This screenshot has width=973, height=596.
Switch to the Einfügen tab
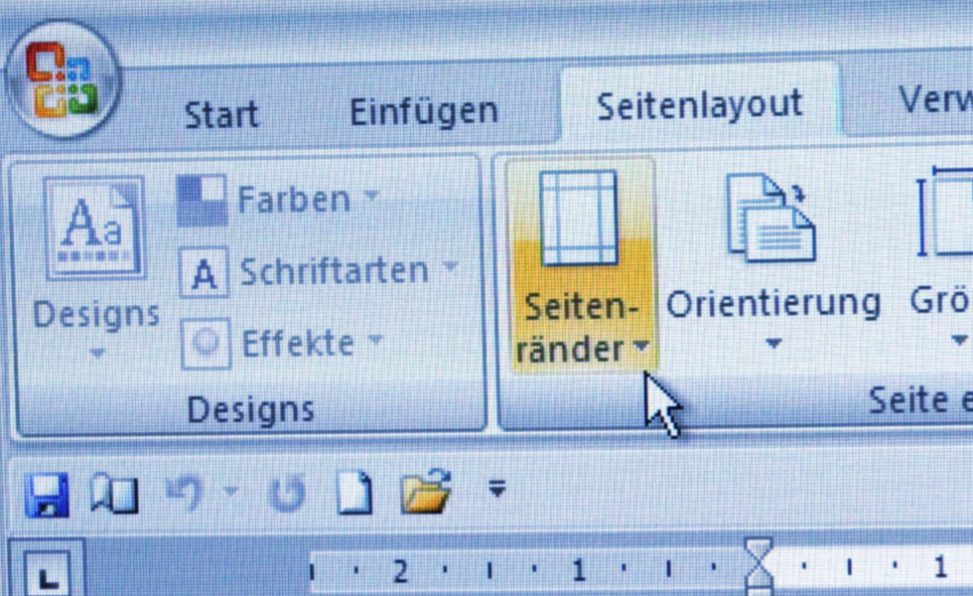point(424,112)
